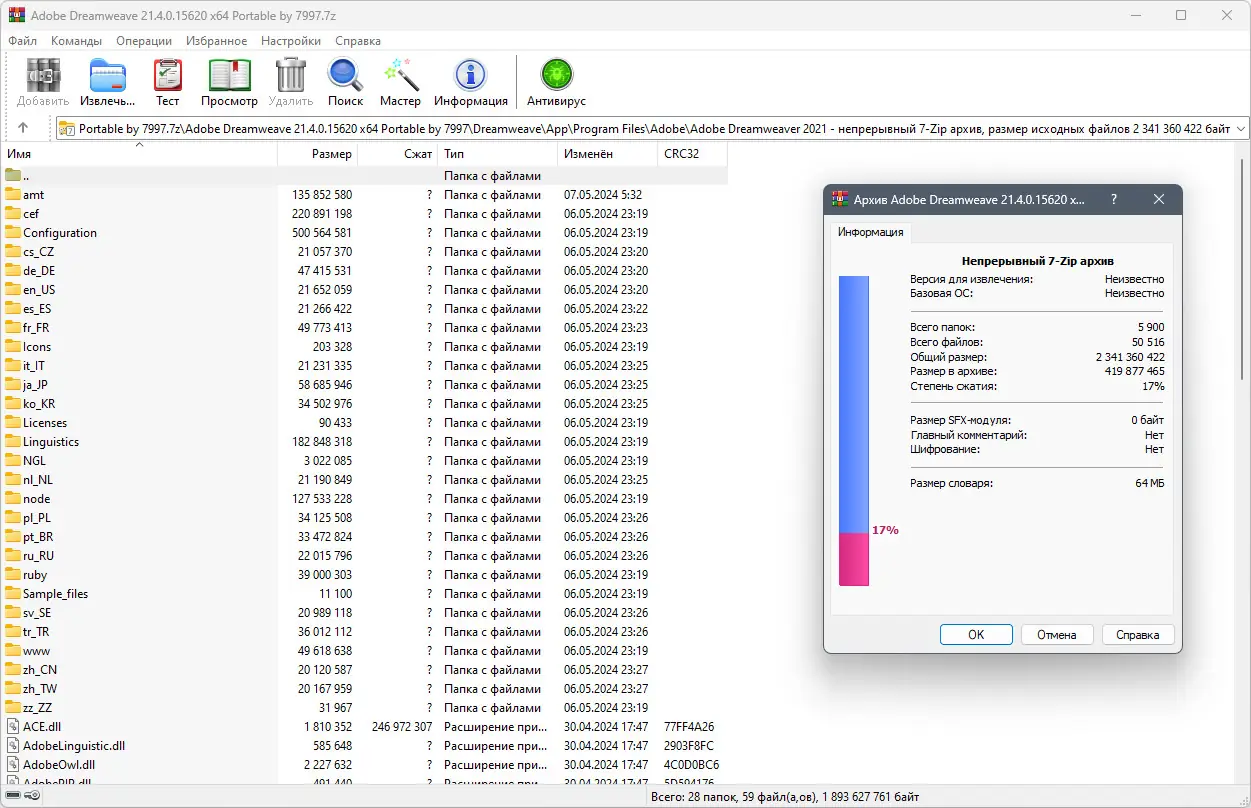Sort the list by the Имя column header
The width and height of the screenshot is (1251, 808).
(x=139, y=154)
